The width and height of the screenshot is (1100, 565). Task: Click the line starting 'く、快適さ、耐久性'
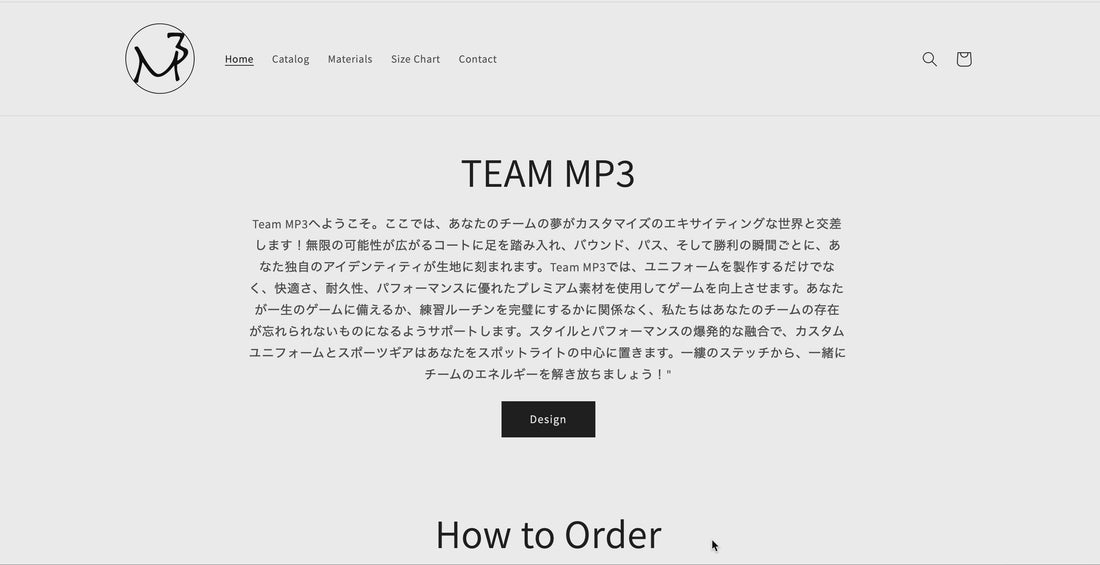click(548, 288)
